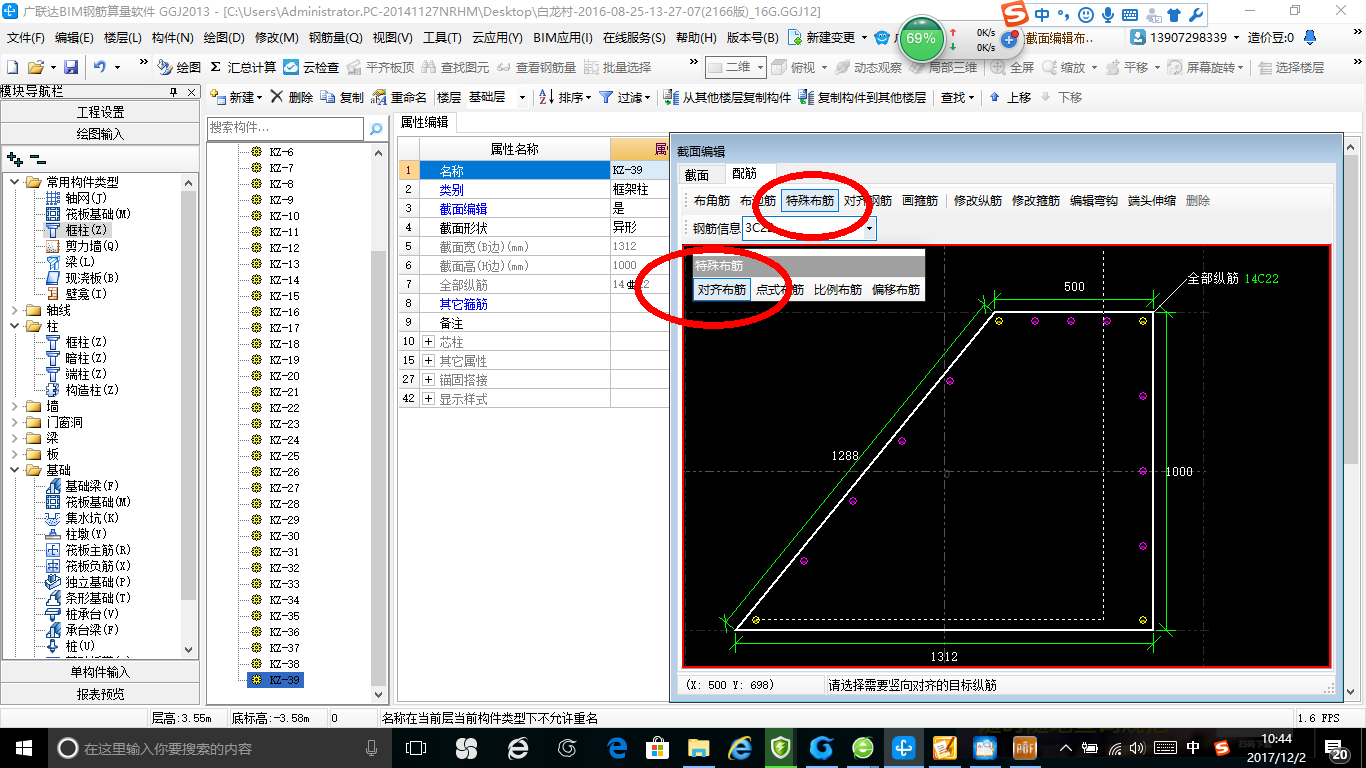Viewport: 1366px width, 768px height.
Task: Select the 轴网(J) grid component icon
Action: (53, 198)
